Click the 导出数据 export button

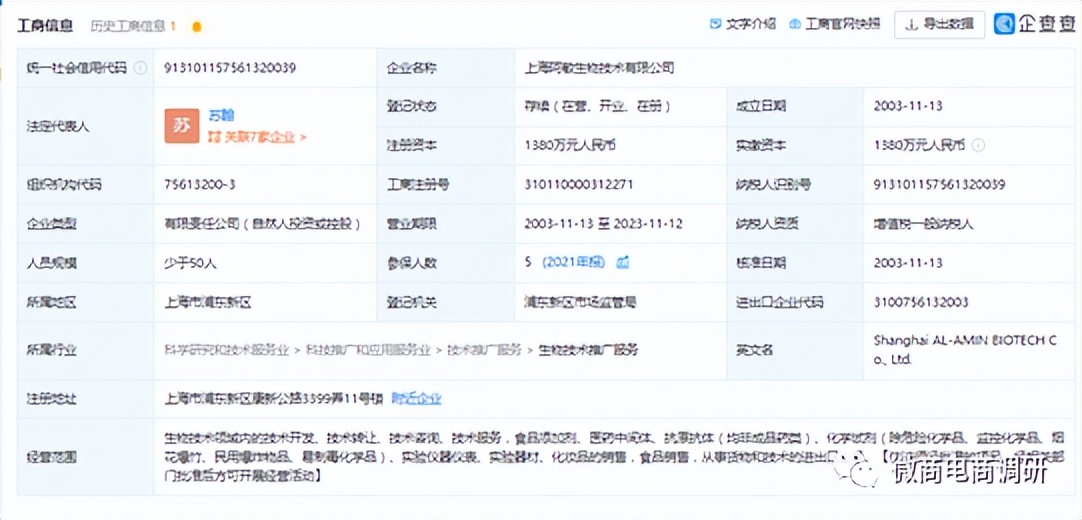click(x=939, y=24)
